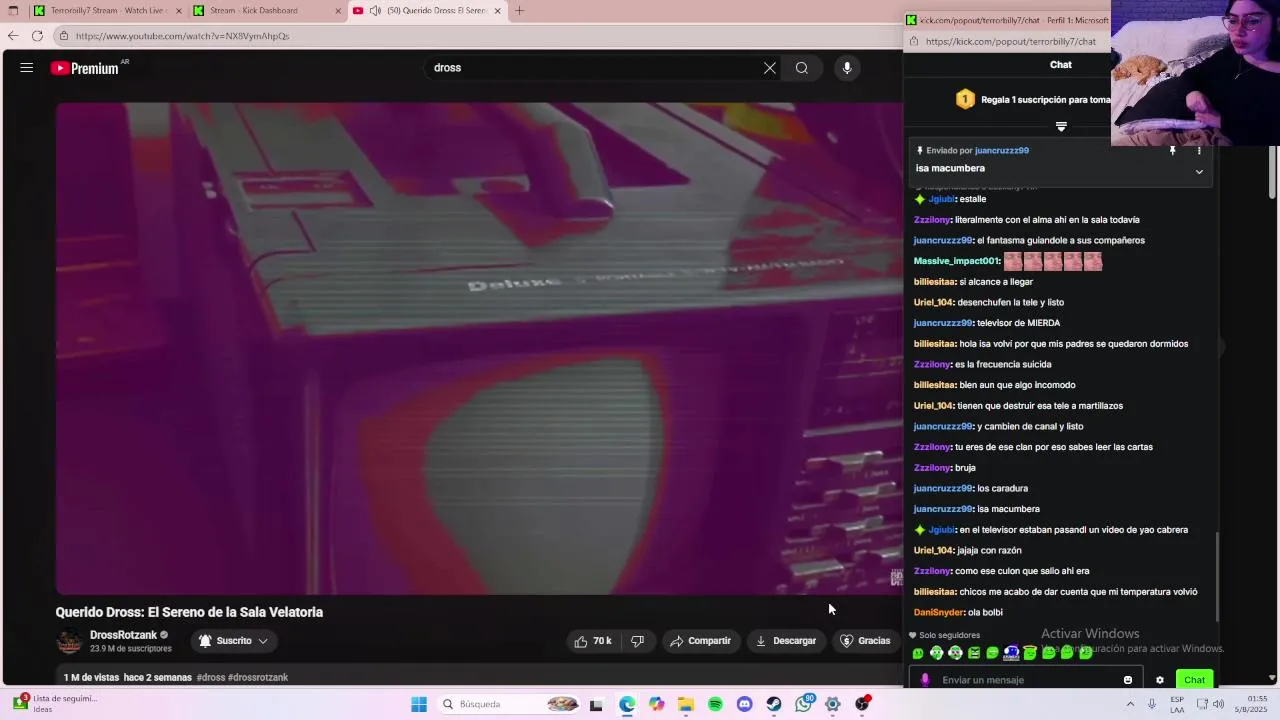Download the video with Descargar
Image resolution: width=1280 pixels, height=720 pixels.
[x=786, y=641]
